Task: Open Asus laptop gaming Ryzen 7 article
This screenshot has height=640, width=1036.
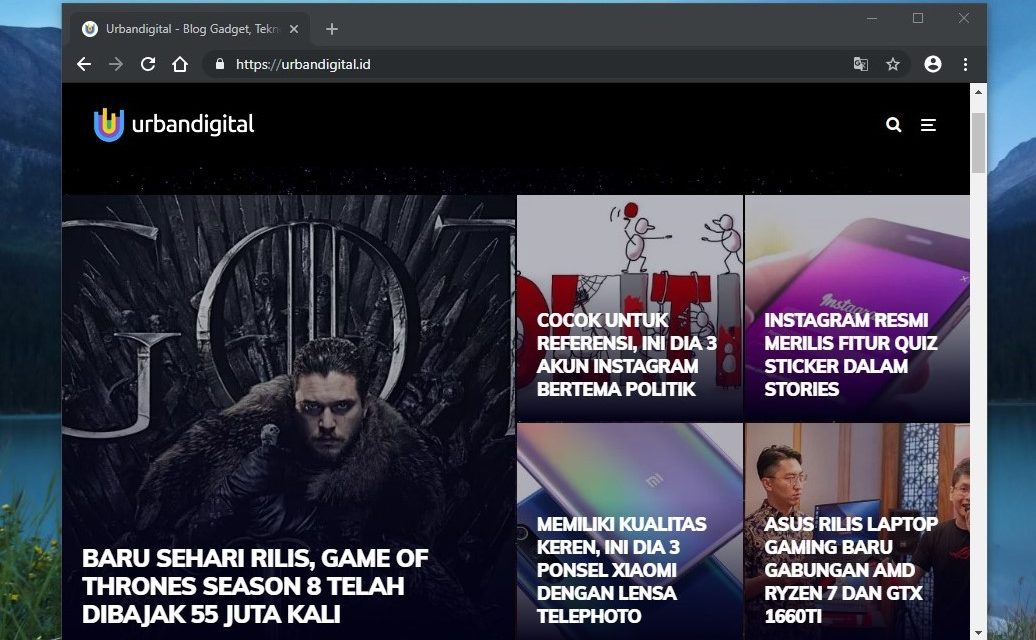Action: coord(851,570)
